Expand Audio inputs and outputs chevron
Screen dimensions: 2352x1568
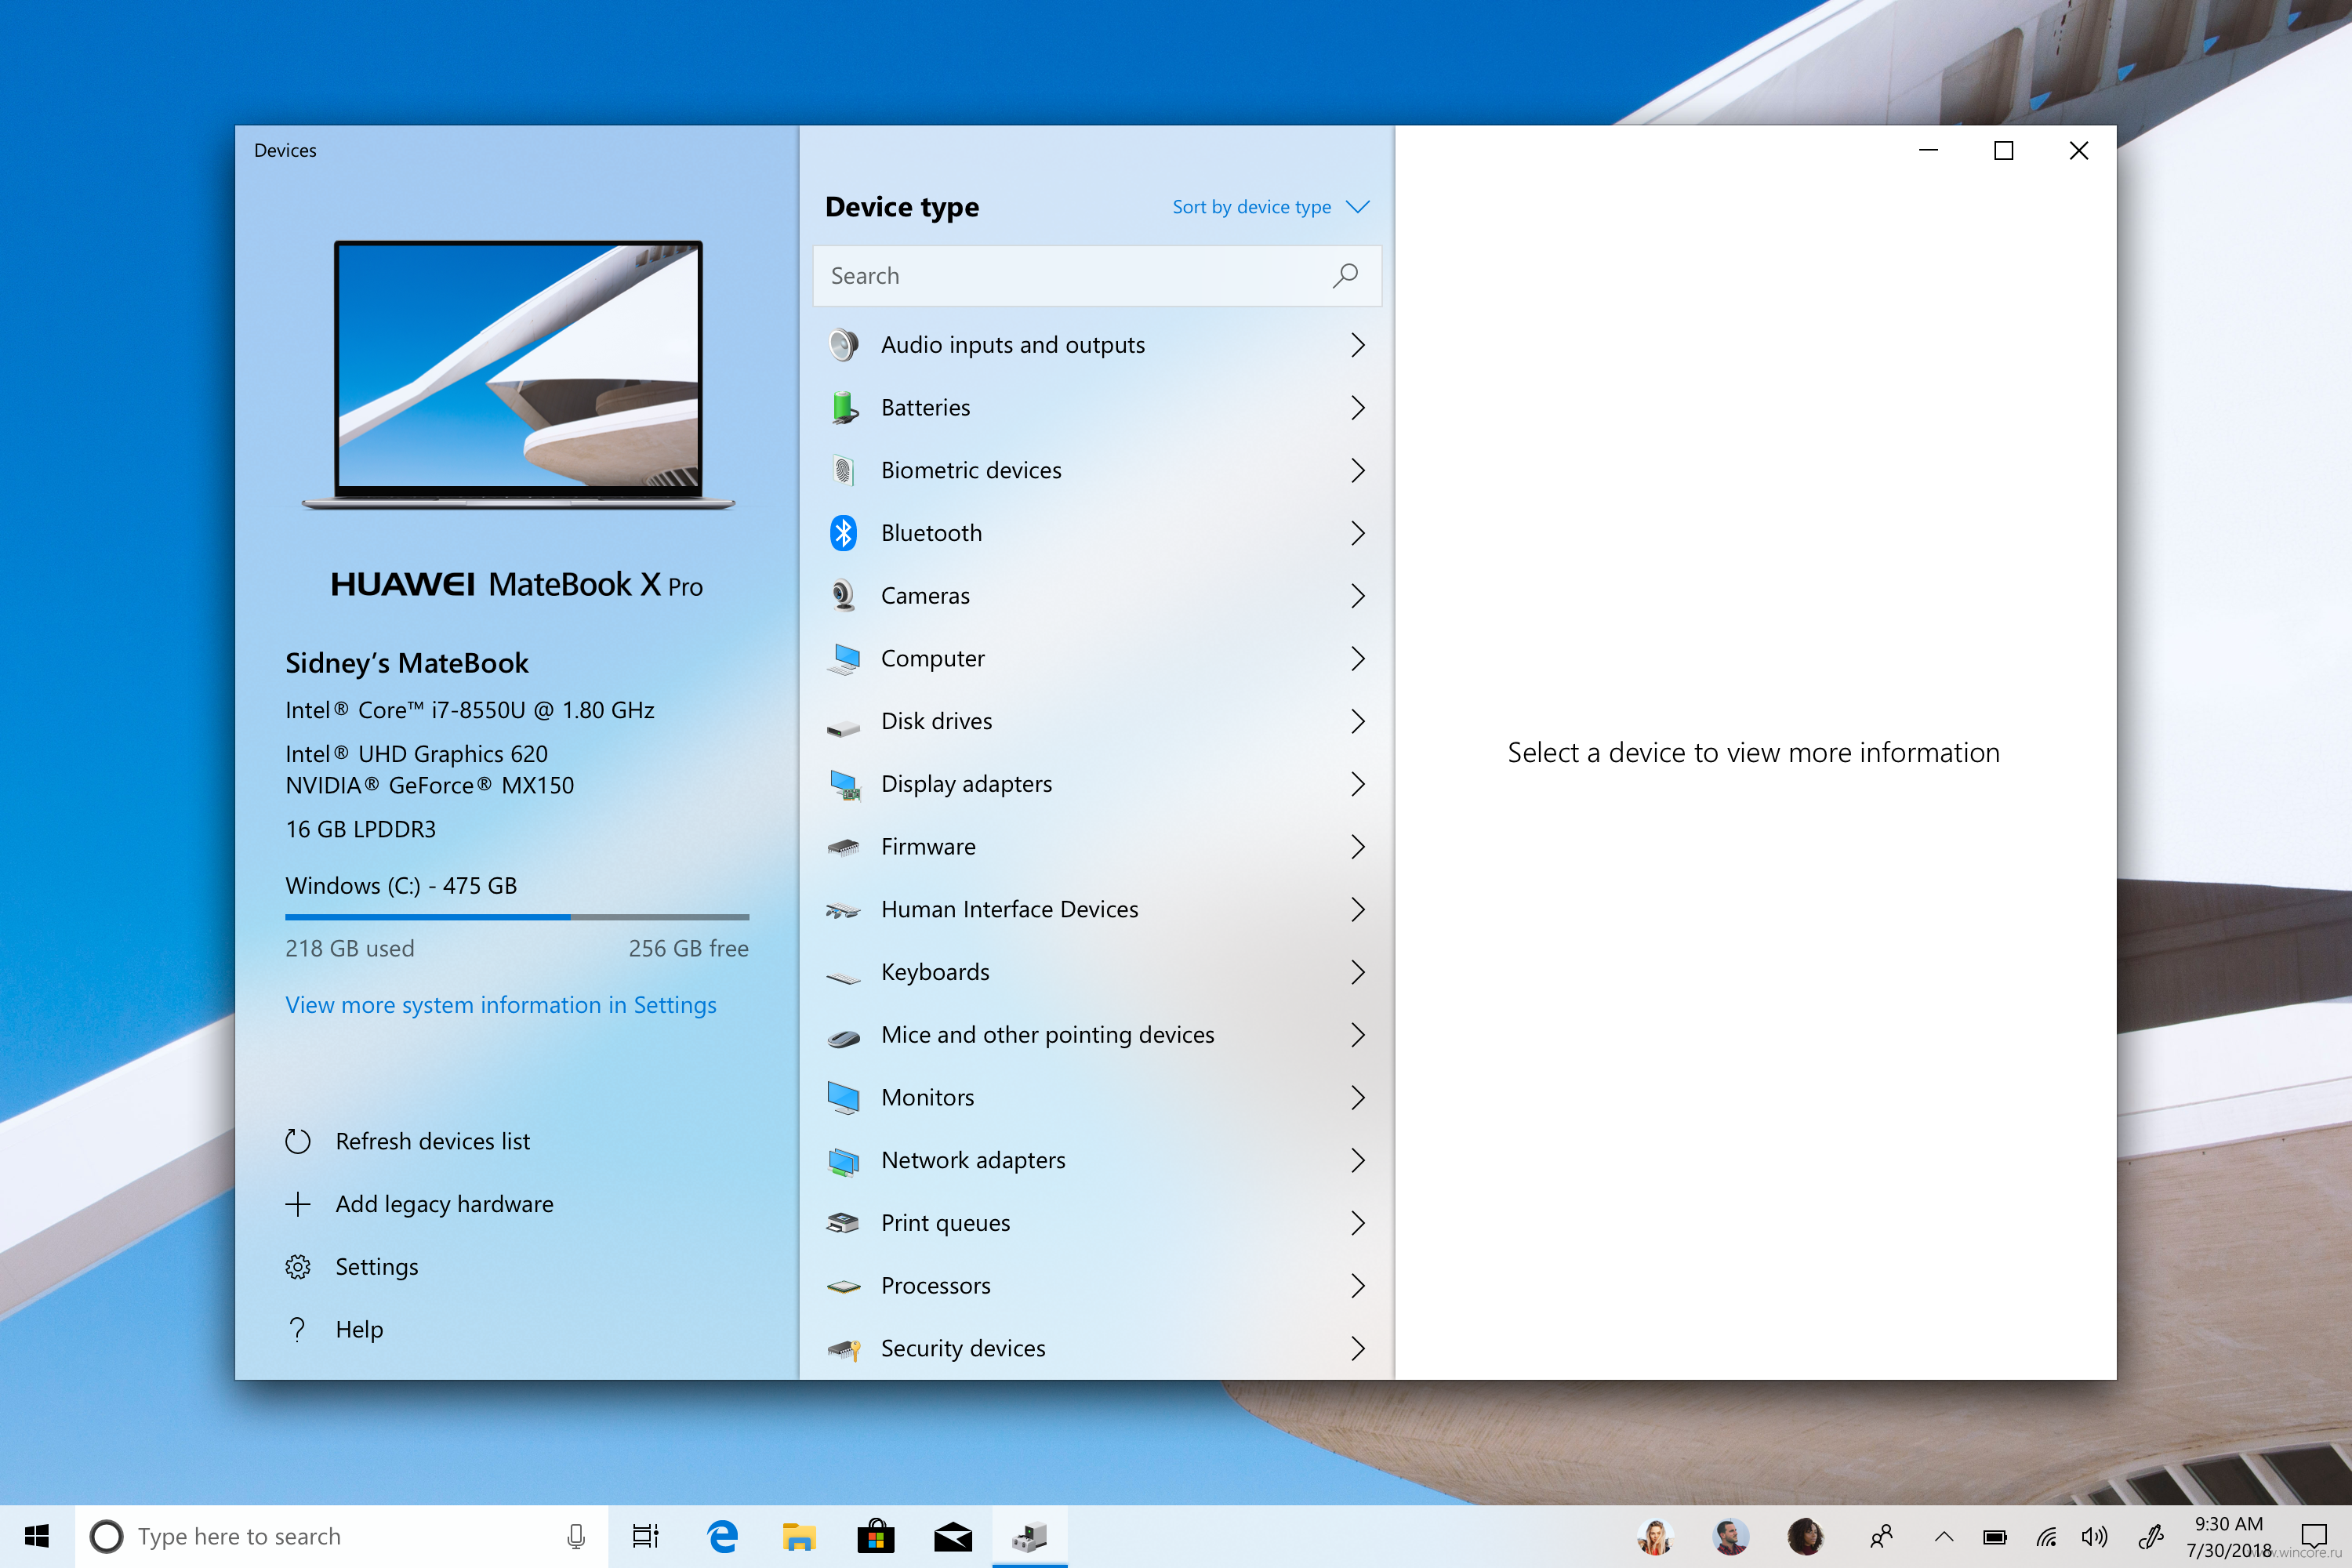1357,345
